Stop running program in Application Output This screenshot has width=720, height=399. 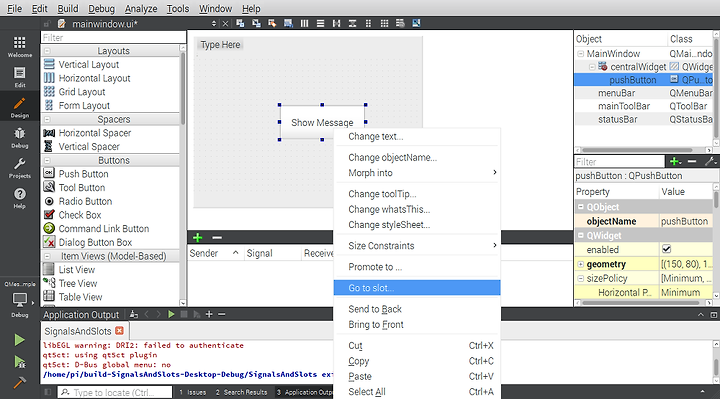(x=184, y=314)
